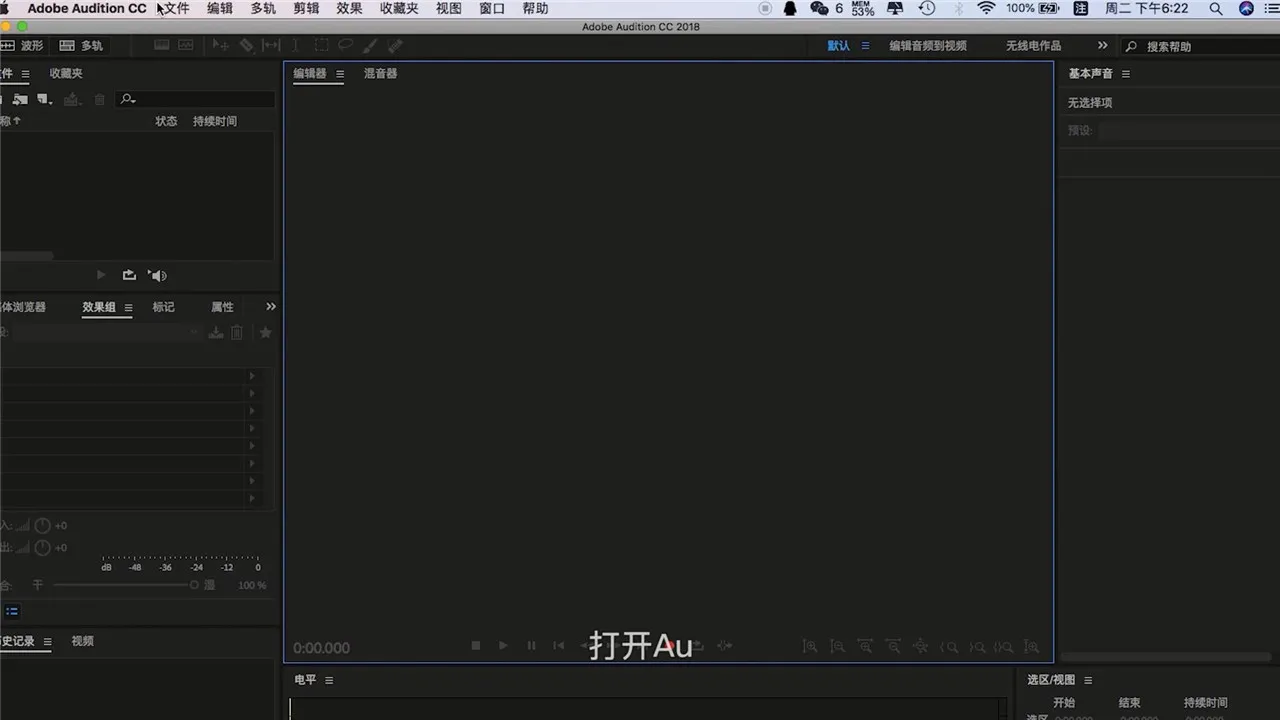Open the 效果组 tab
The width and height of the screenshot is (1280, 720).
pos(99,307)
